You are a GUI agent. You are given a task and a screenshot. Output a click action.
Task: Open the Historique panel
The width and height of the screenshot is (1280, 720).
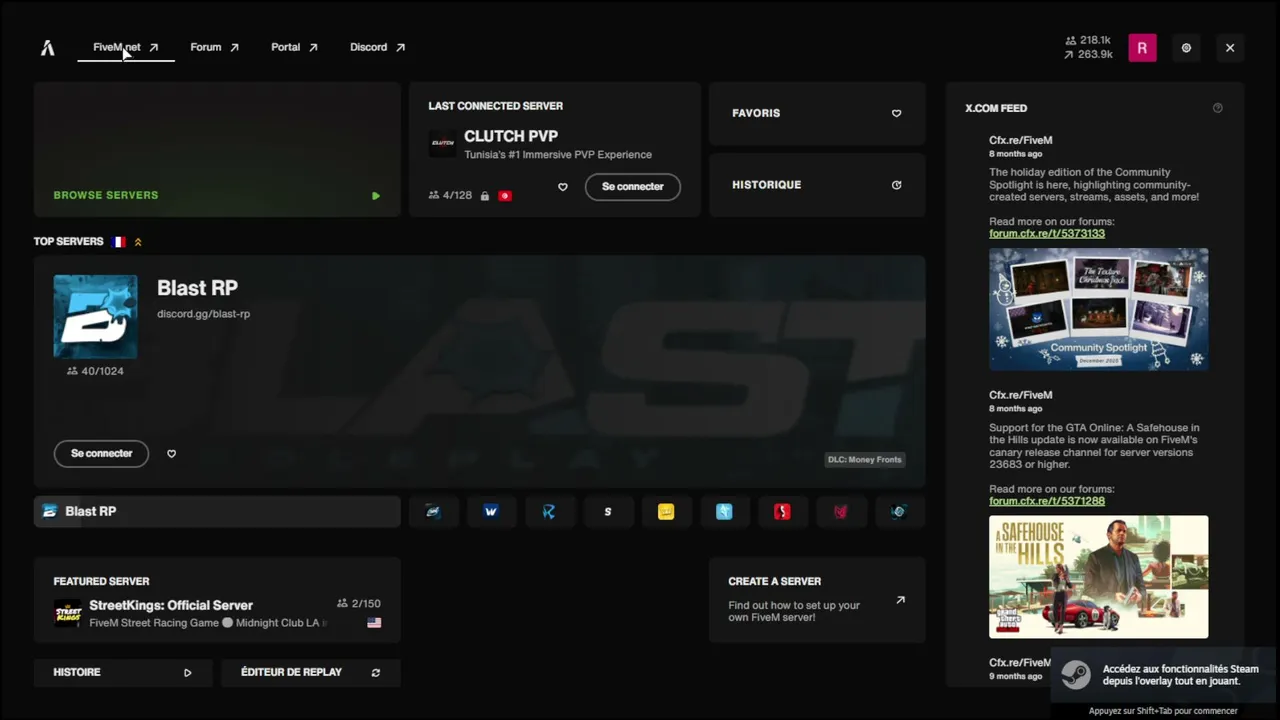pyautogui.click(x=817, y=185)
